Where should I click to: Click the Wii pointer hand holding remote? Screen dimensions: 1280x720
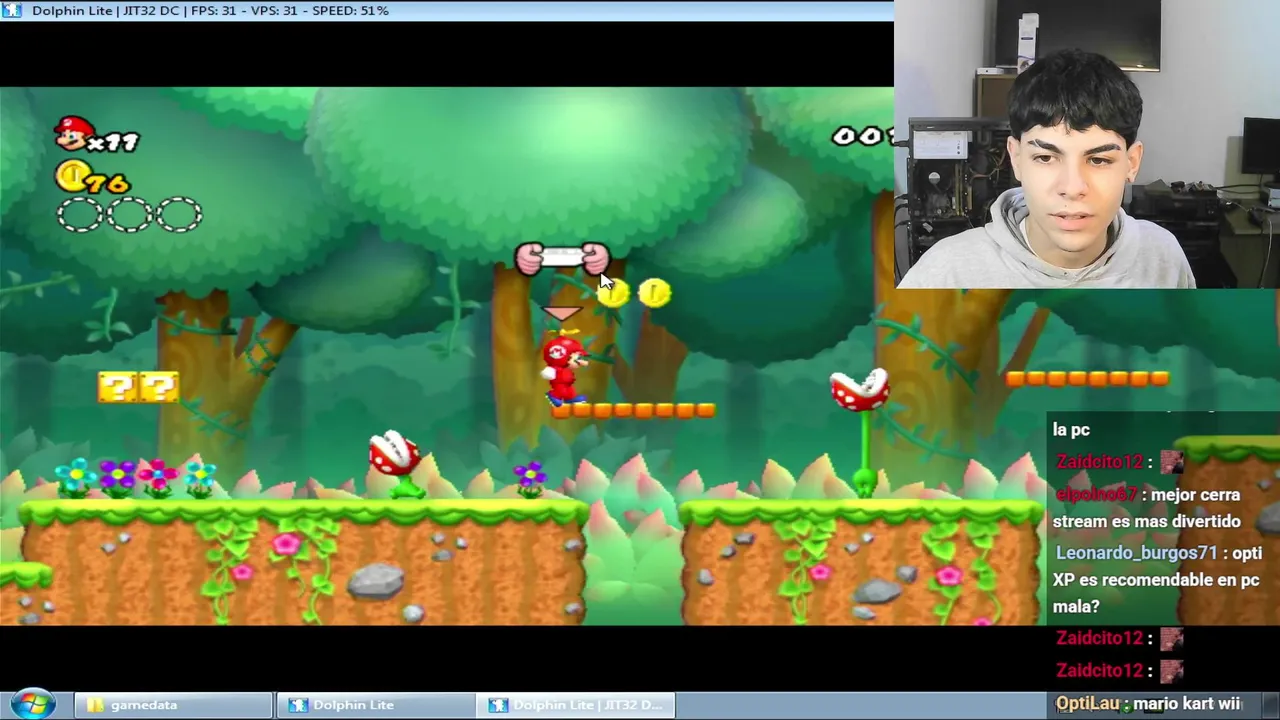point(561,259)
